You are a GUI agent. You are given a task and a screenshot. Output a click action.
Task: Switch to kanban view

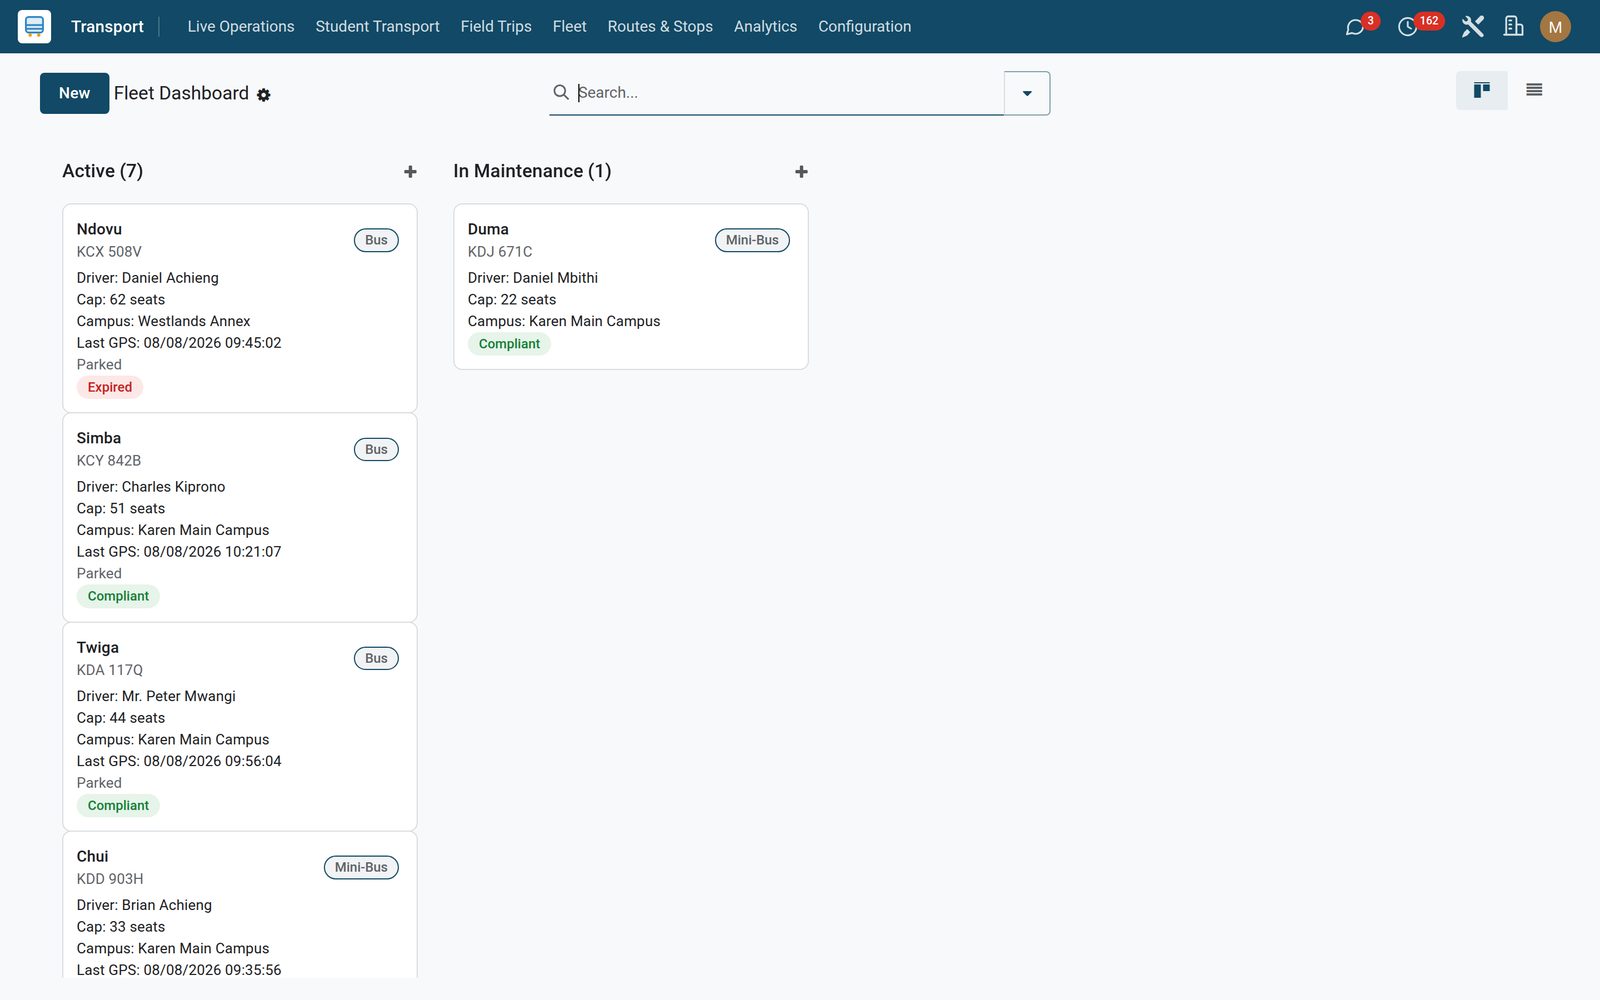point(1482,90)
